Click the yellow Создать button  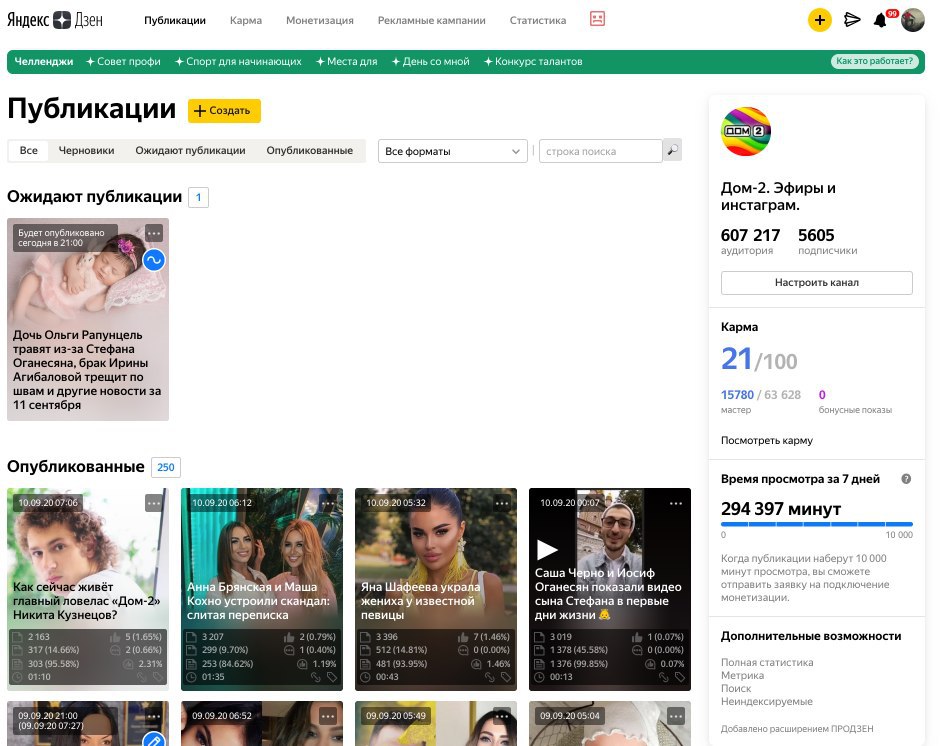pyautogui.click(x=224, y=111)
